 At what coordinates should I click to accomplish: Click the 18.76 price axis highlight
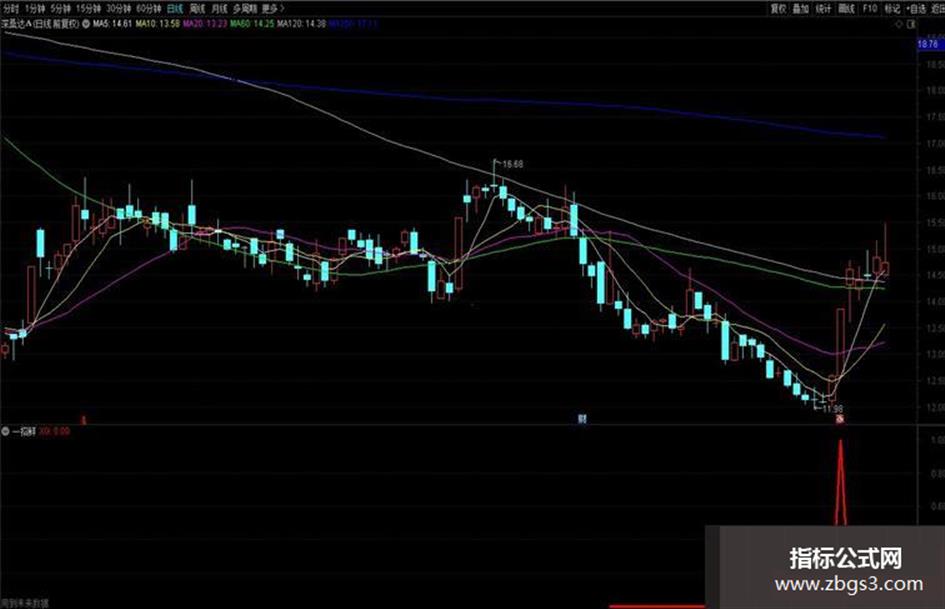(x=929, y=44)
